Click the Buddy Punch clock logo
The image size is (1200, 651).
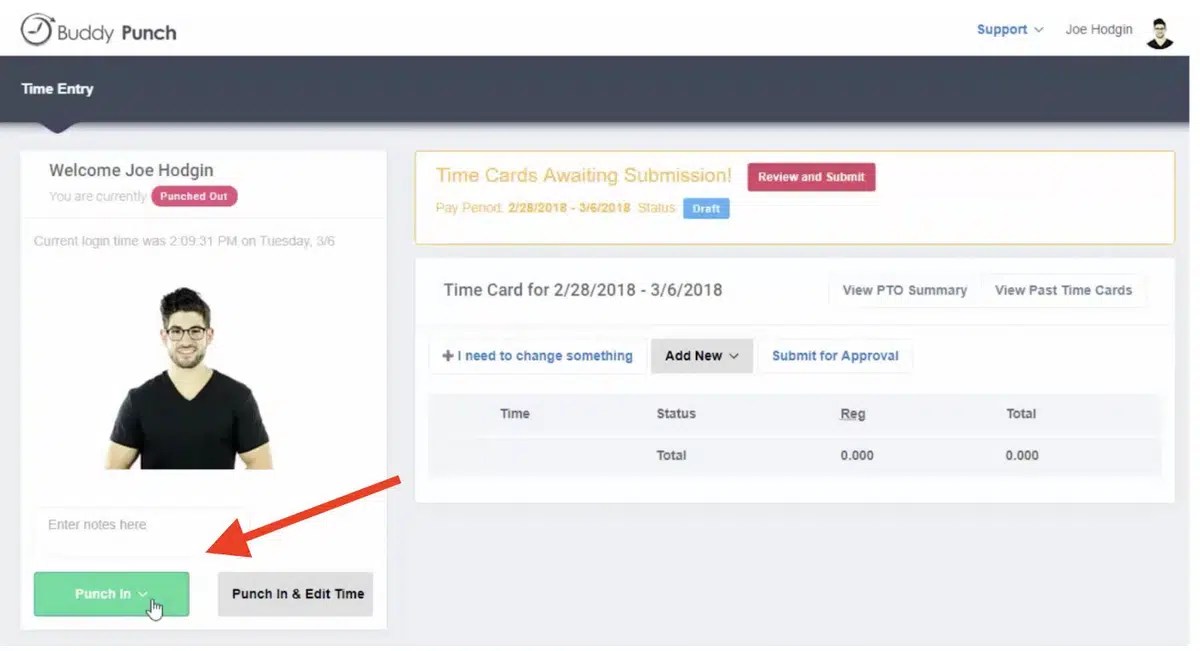[36, 30]
